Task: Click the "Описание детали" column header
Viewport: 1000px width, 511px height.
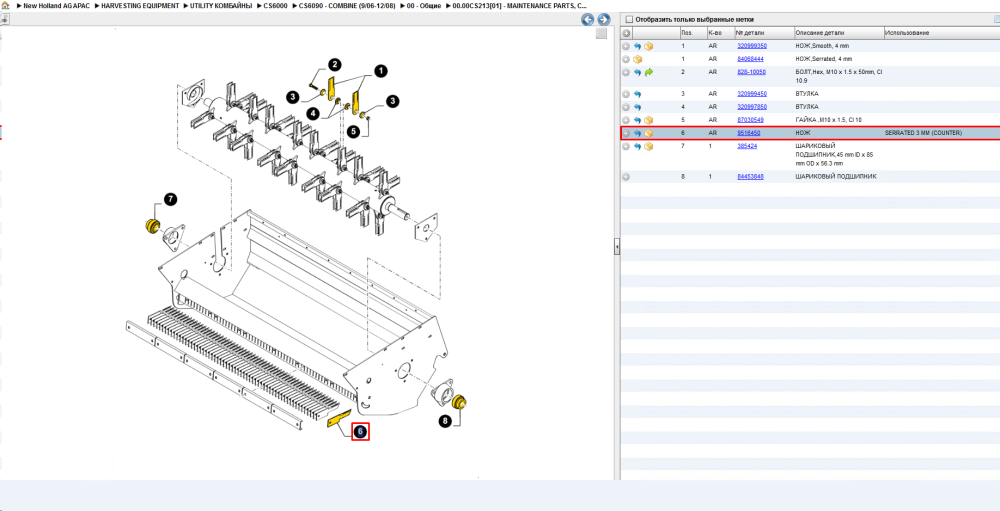Action: tap(820, 33)
